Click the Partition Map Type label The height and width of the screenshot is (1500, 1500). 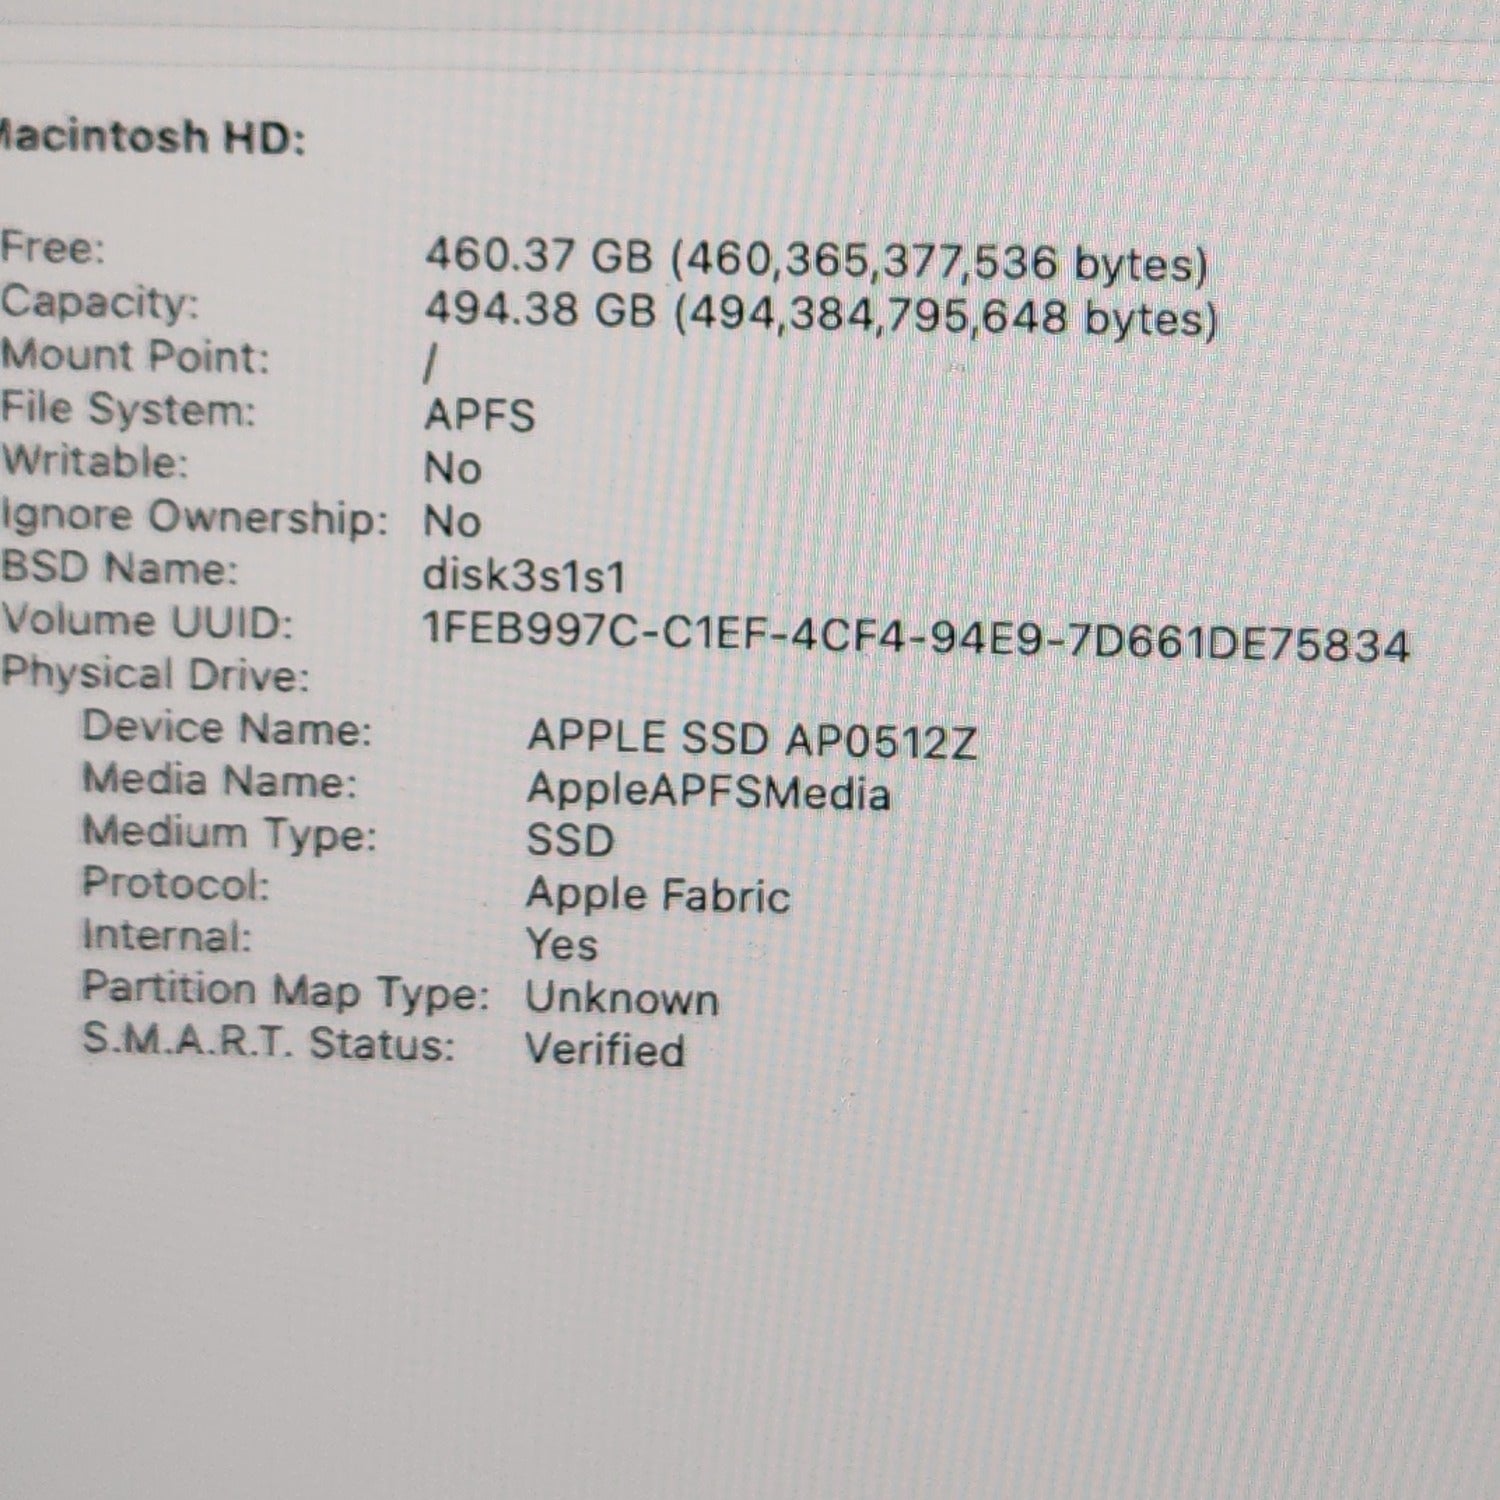pyautogui.click(x=285, y=990)
